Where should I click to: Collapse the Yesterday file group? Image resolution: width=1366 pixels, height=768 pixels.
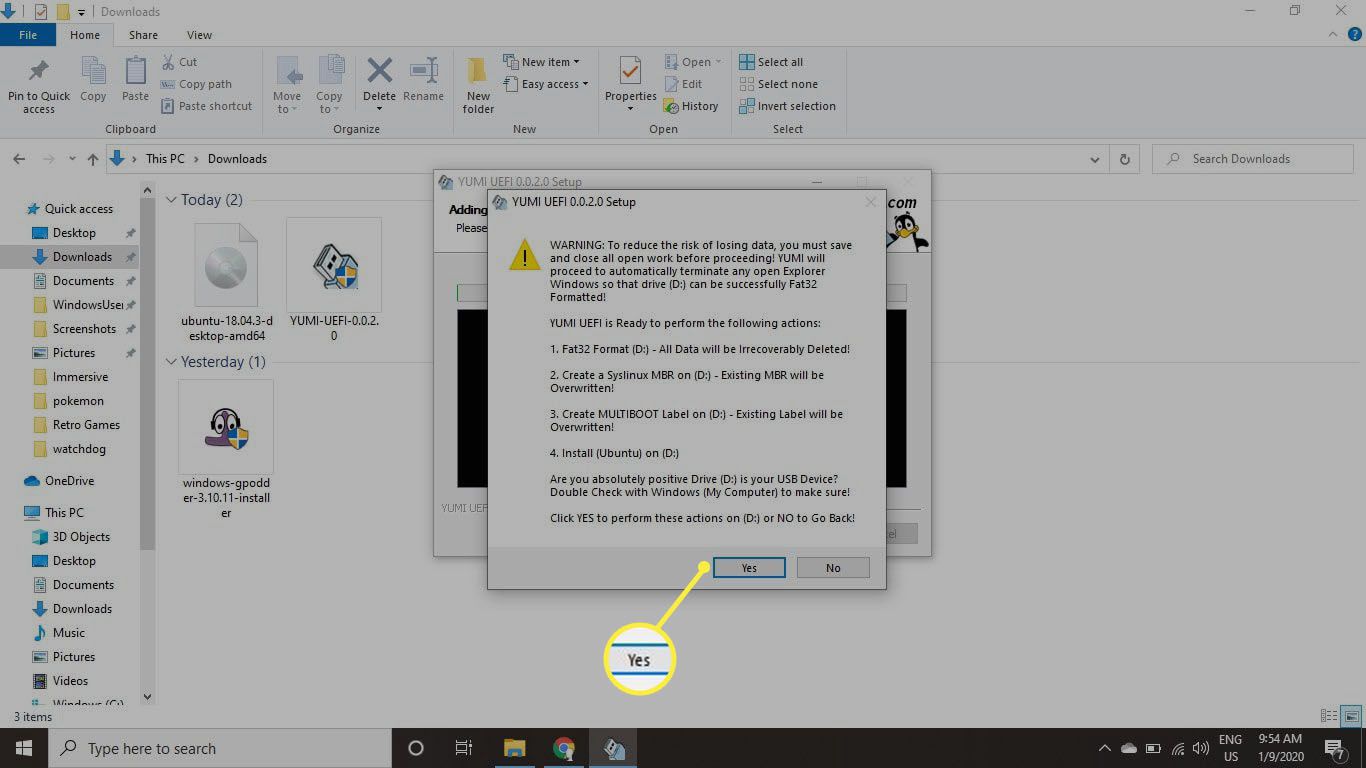pos(171,362)
